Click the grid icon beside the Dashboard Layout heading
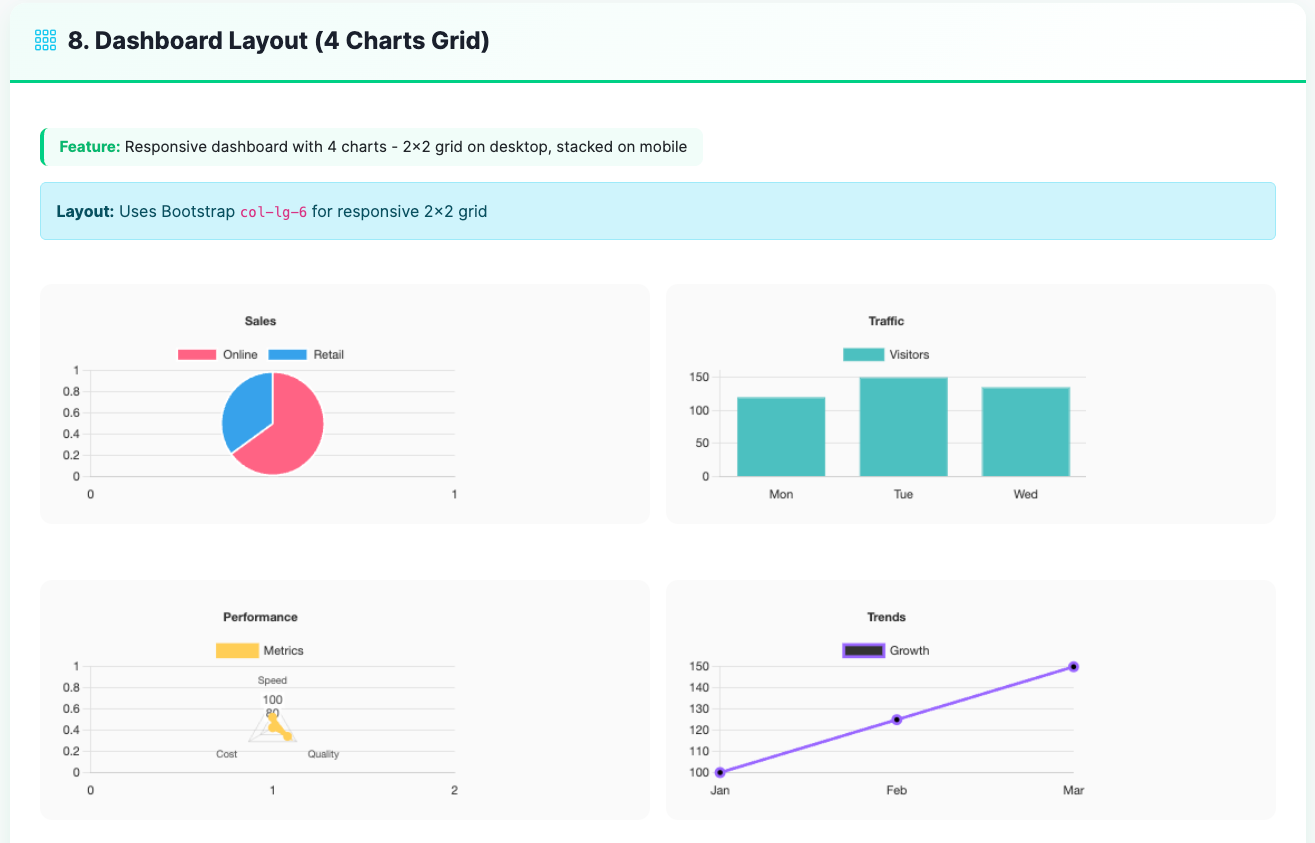This screenshot has width=1315, height=843. pos(45,40)
